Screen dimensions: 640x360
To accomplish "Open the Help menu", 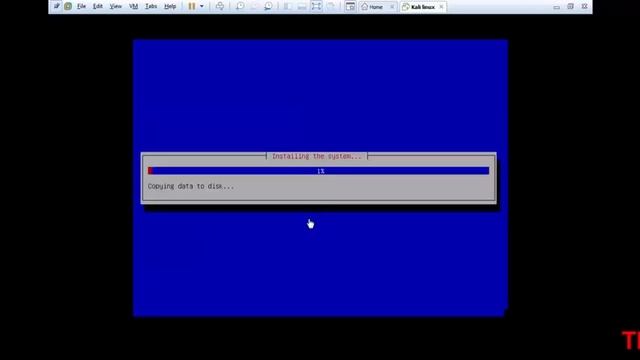I will (170, 6).
